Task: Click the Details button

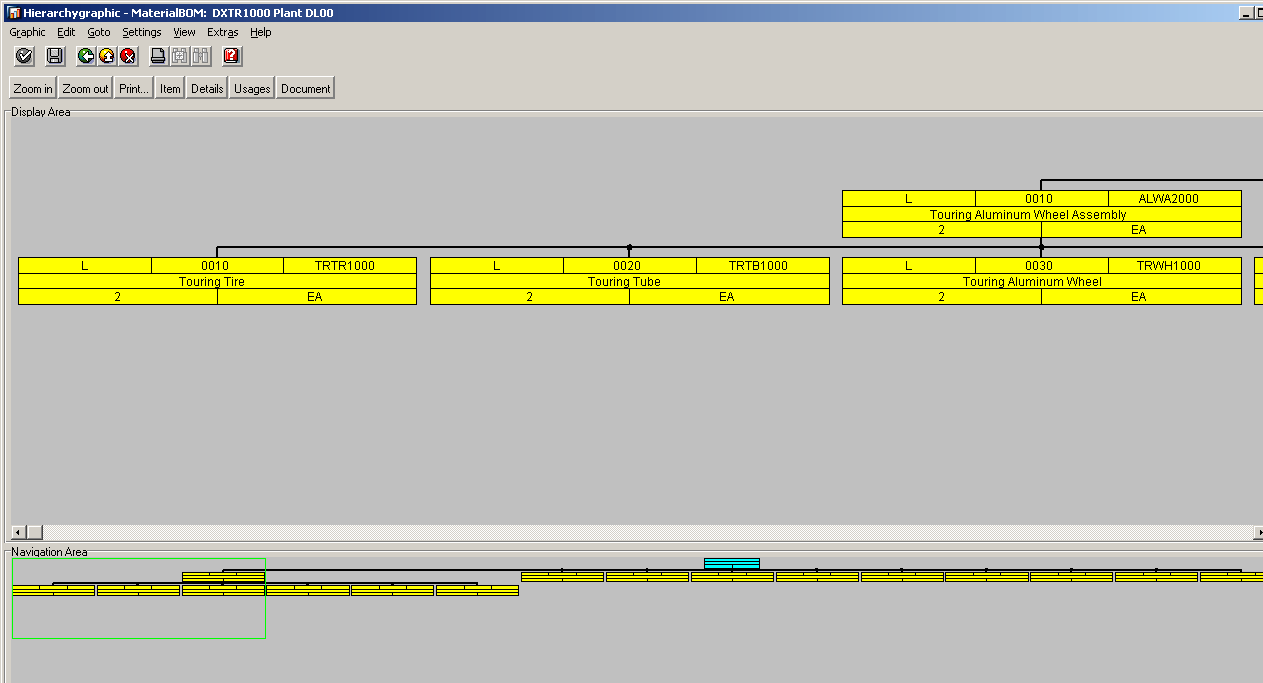Action: [x=207, y=88]
